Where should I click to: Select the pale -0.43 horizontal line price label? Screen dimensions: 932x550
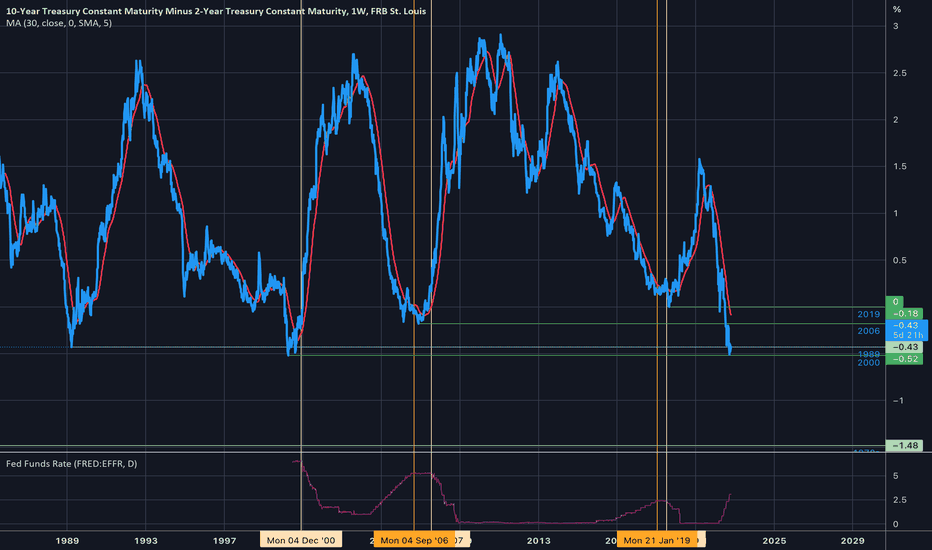click(904, 347)
